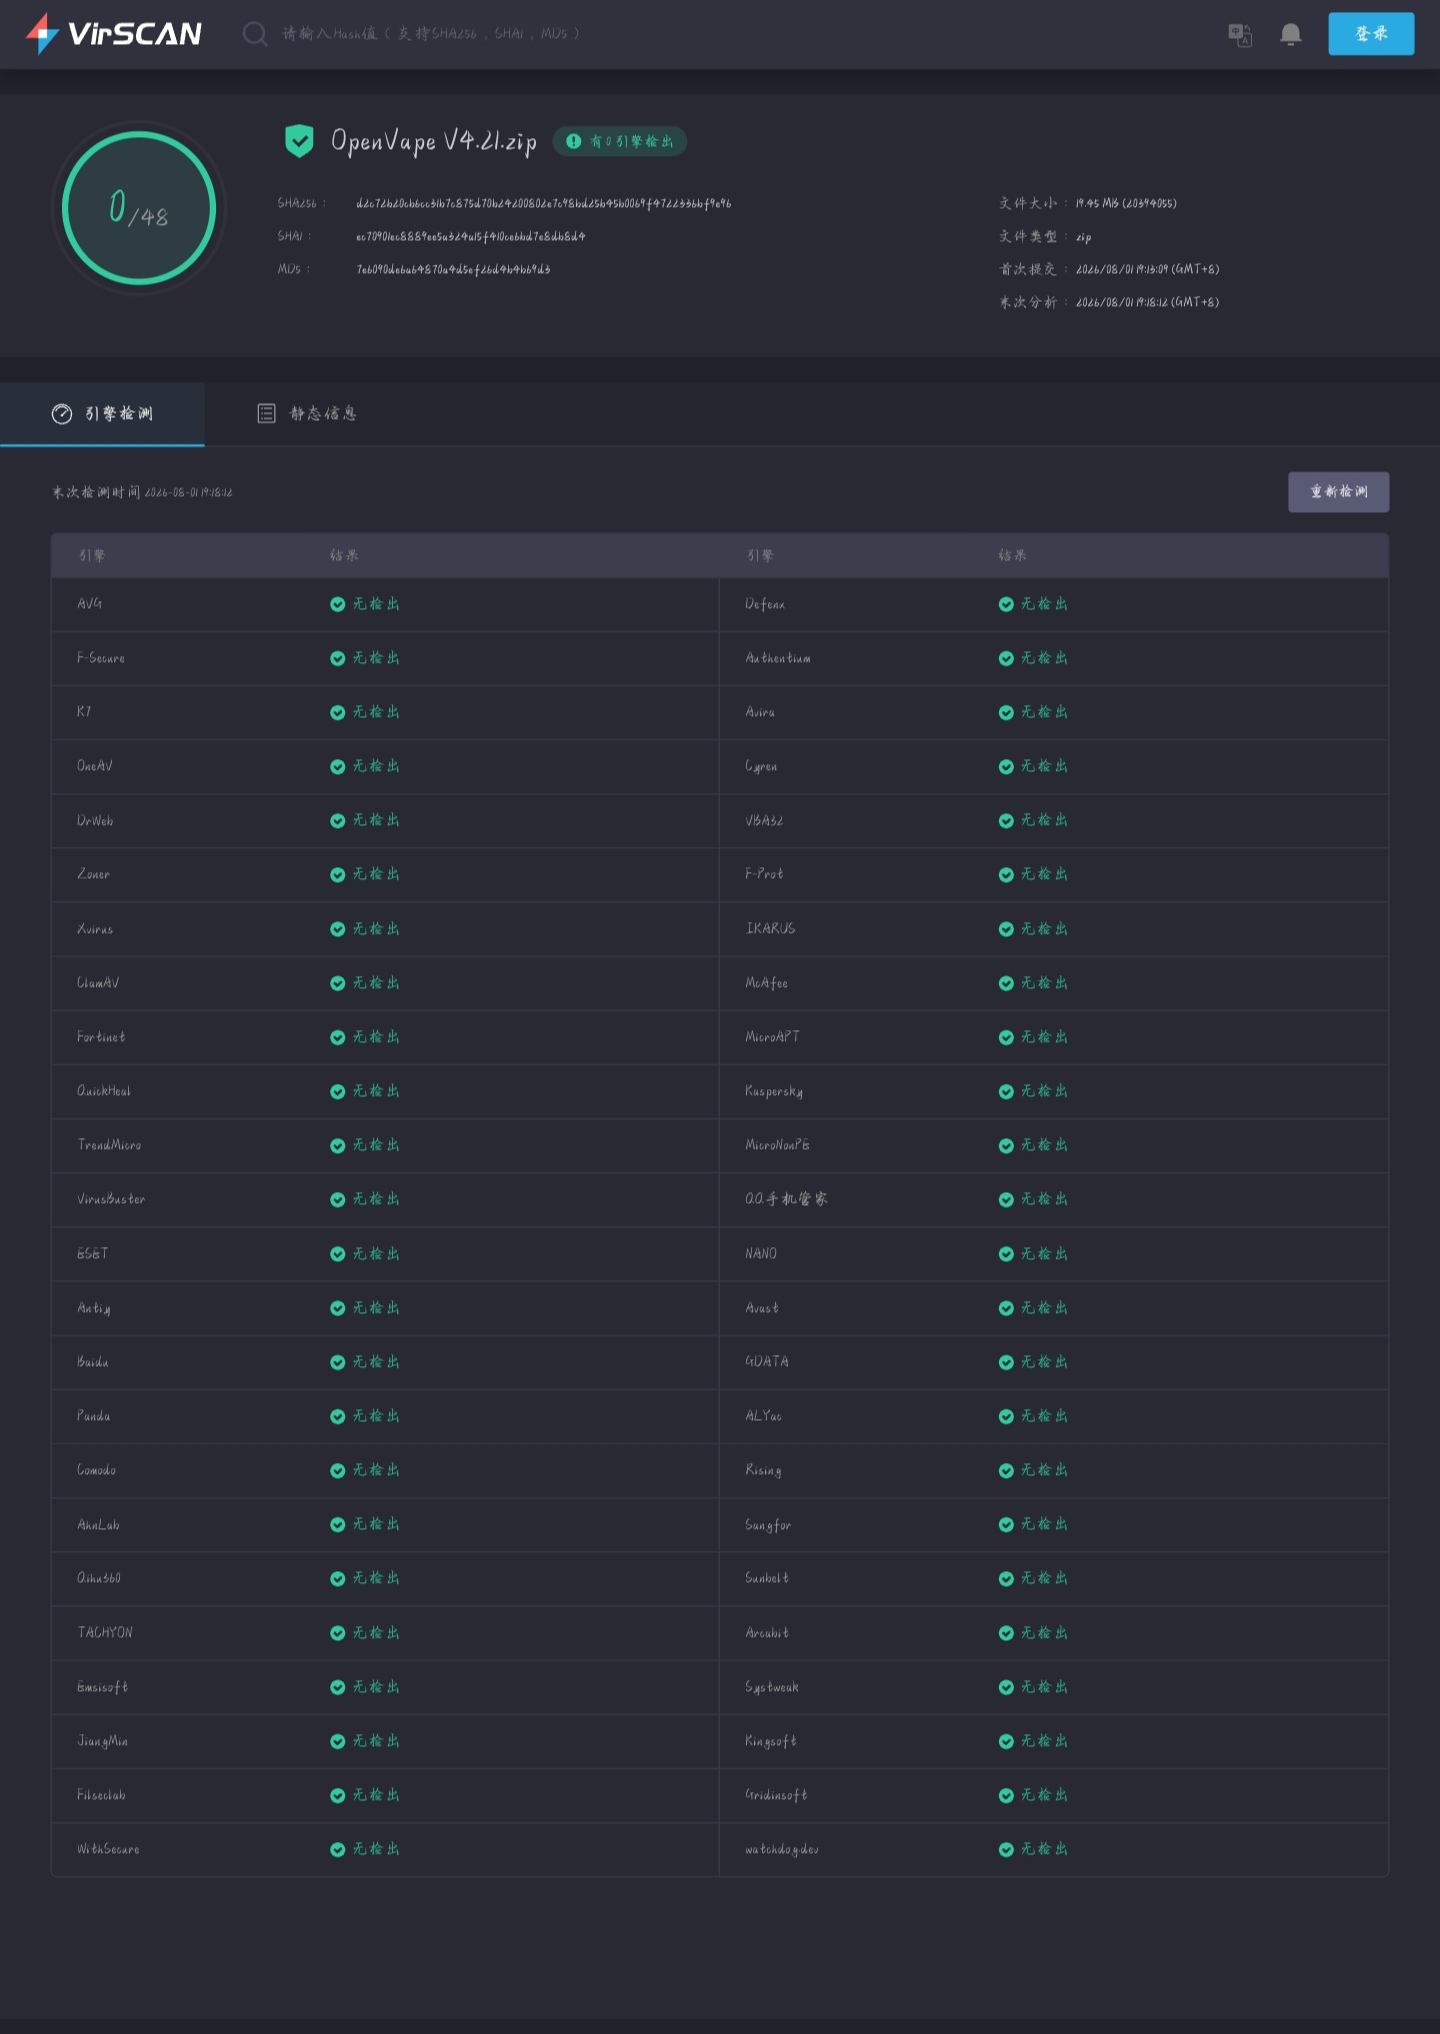Click the green check icon in ClamAV row
Screen dimensions: 1440x2034
tap(338, 983)
